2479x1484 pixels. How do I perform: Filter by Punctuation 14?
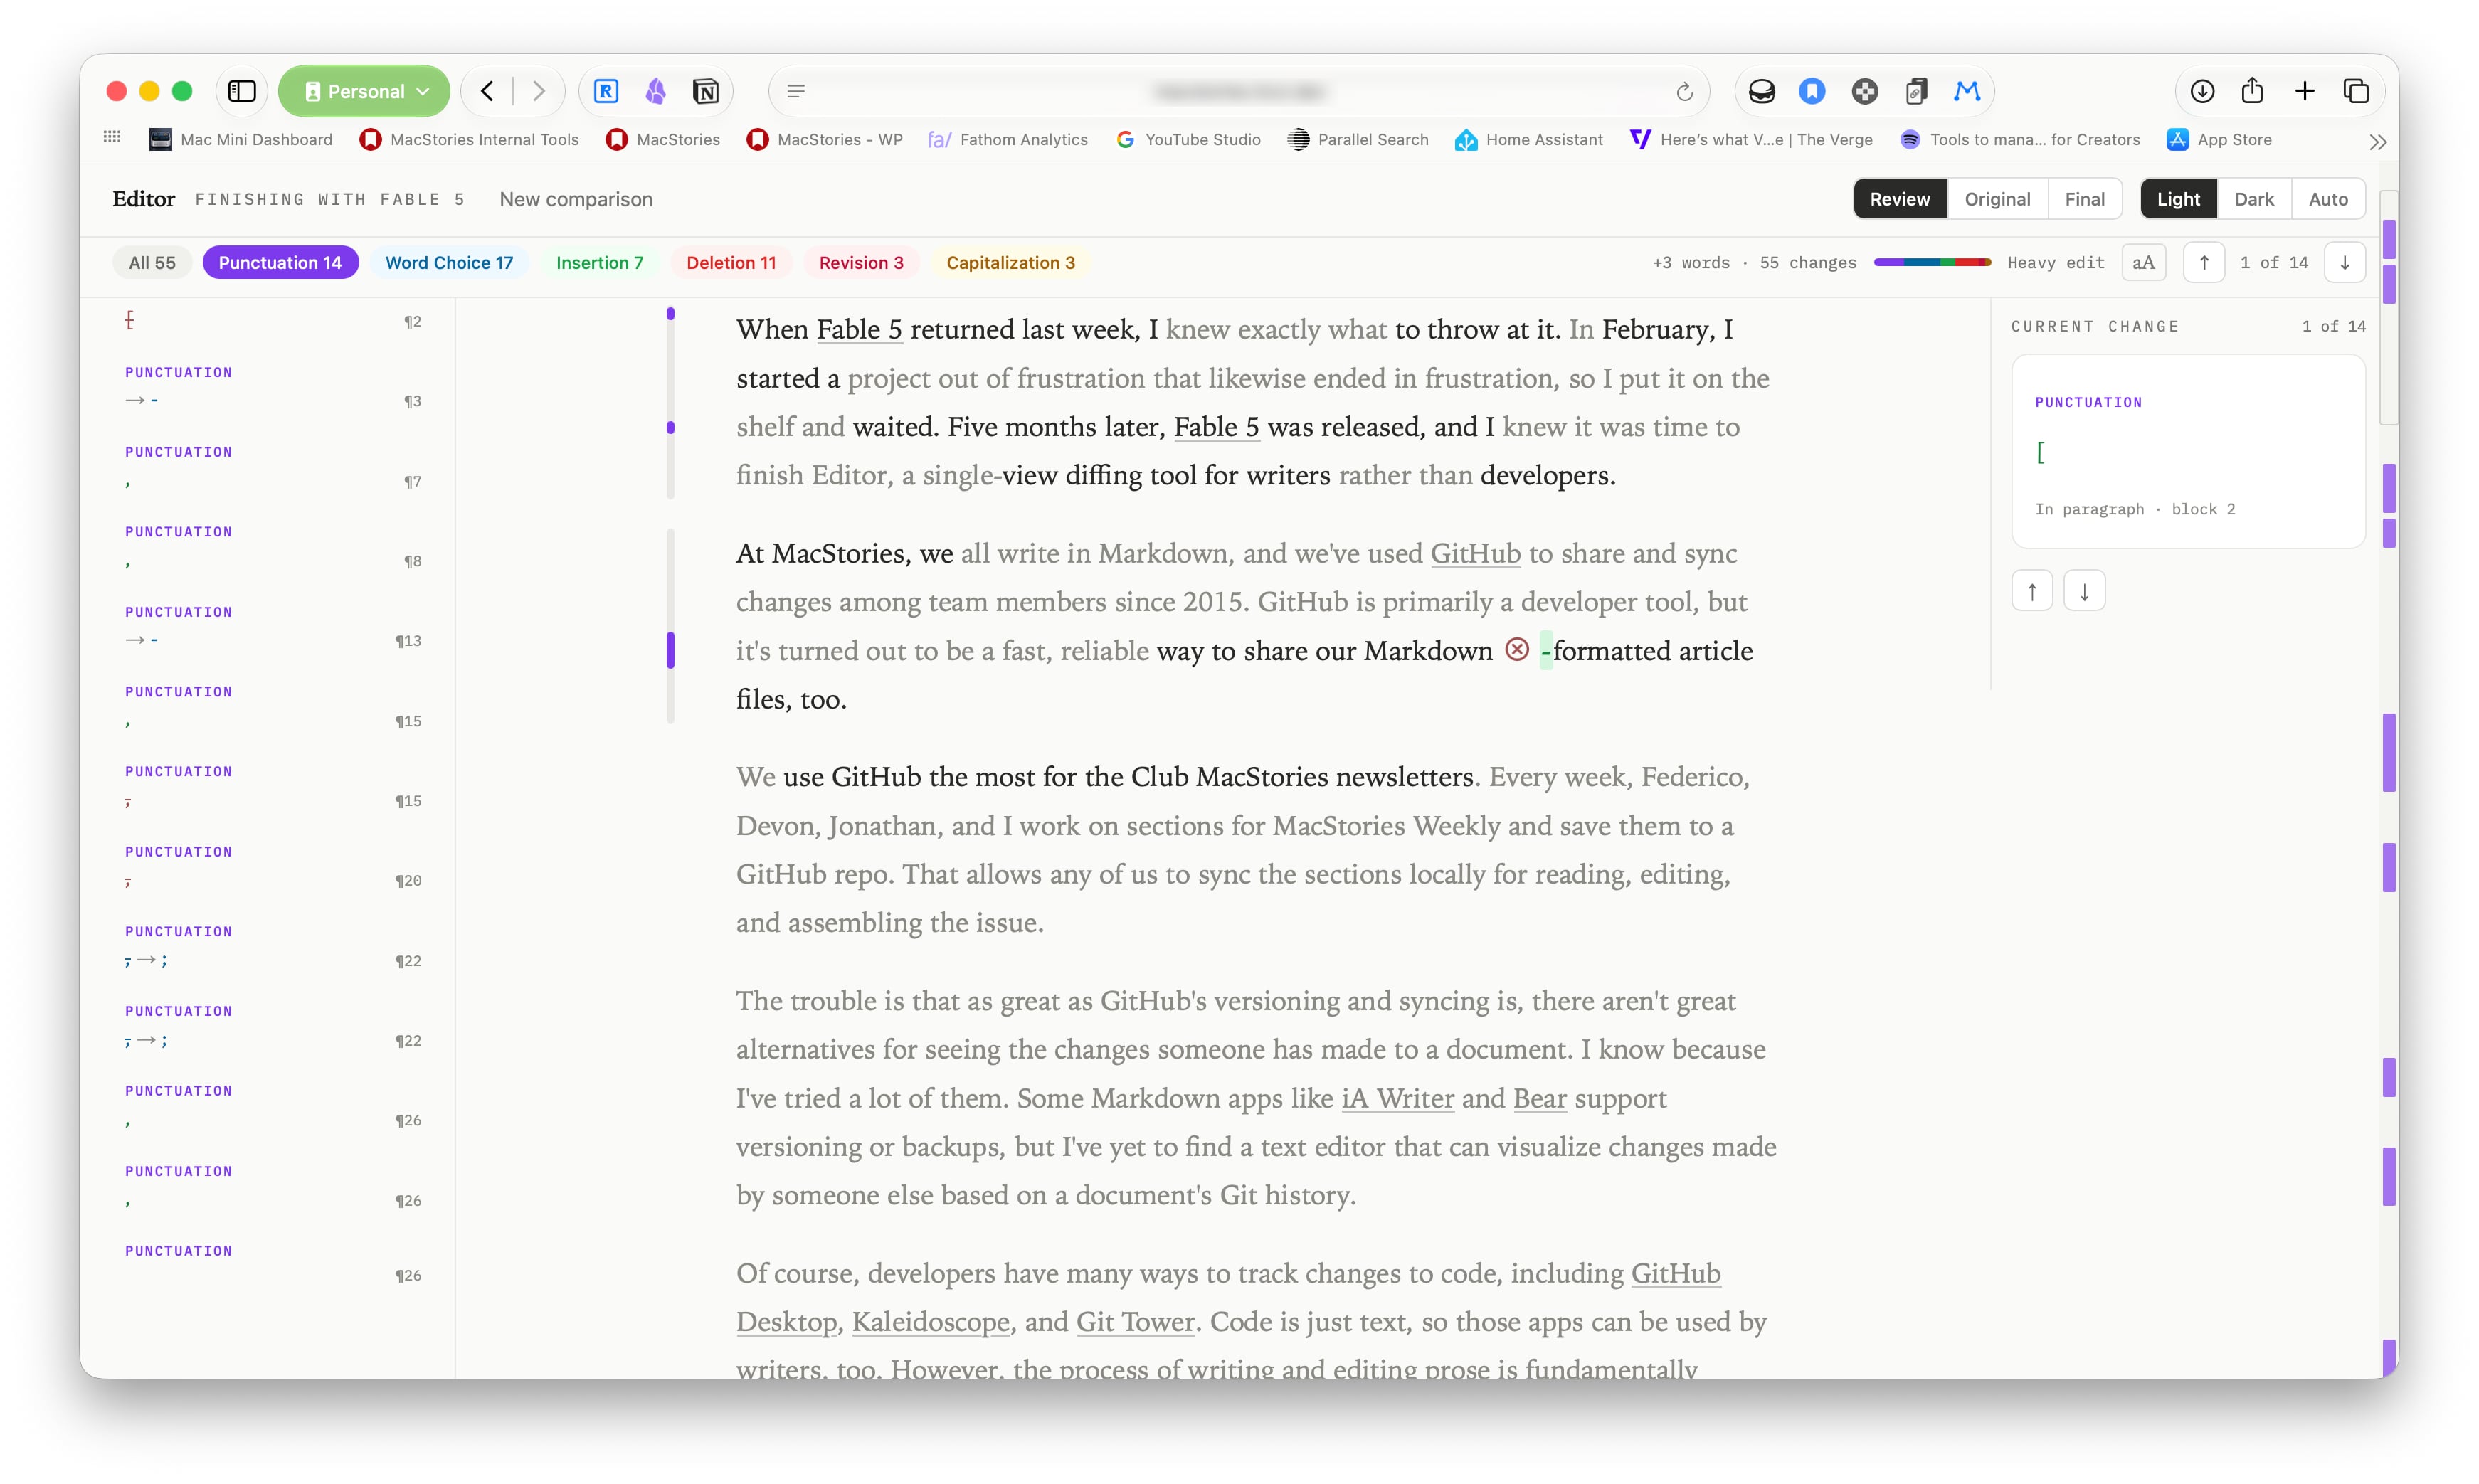(280, 262)
